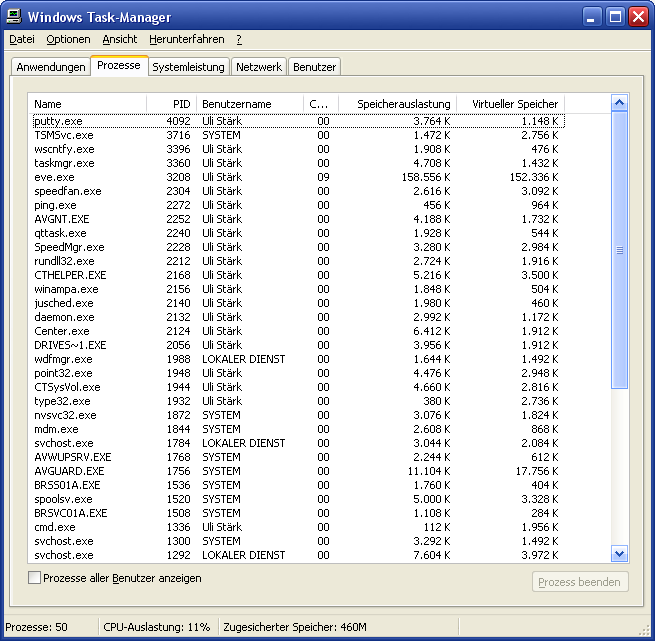The width and height of the screenshot is (655, 641).
Task: Click the scroll down arrow in process list
Action: (619, 554)
